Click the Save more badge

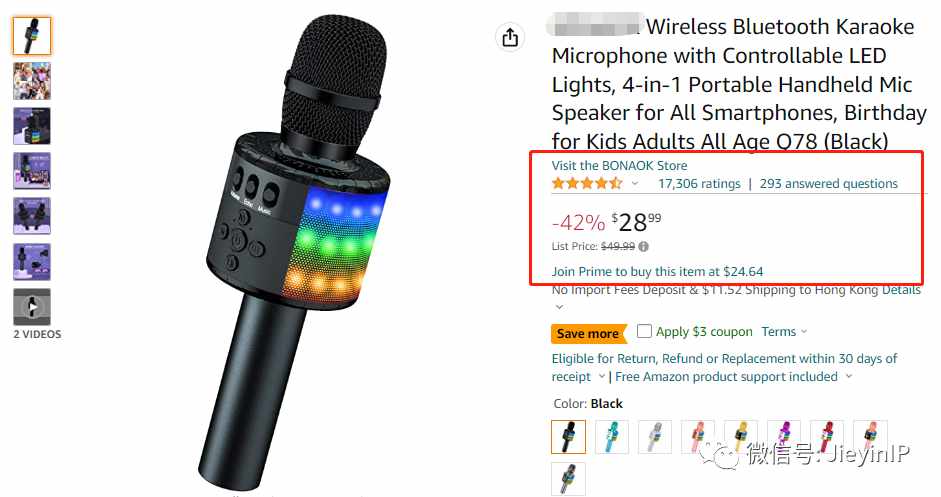[x=588, y=334]
